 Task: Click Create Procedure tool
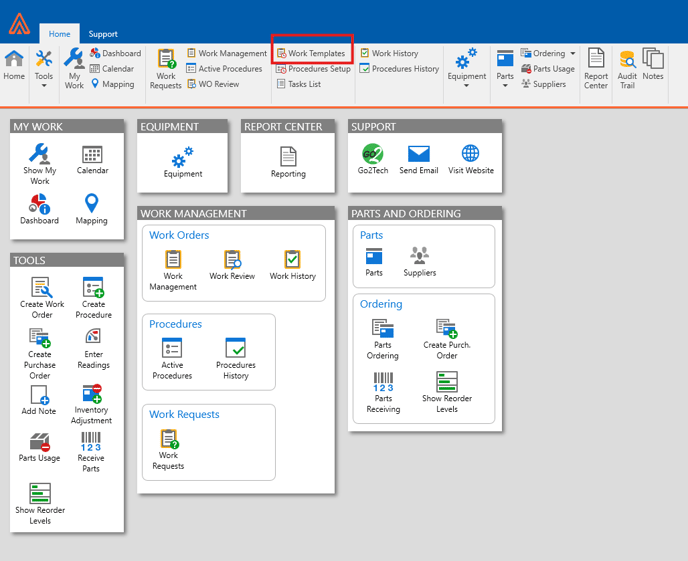point(93,298)
